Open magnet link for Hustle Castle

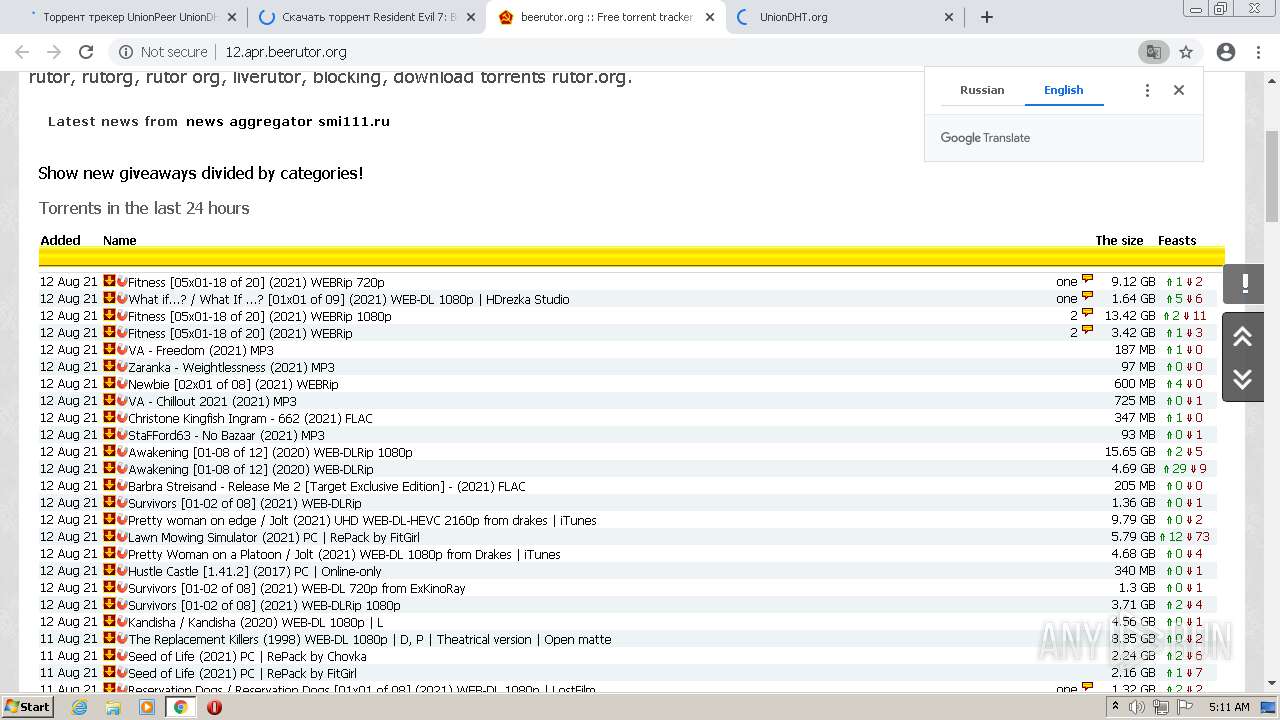coord(122,570)
